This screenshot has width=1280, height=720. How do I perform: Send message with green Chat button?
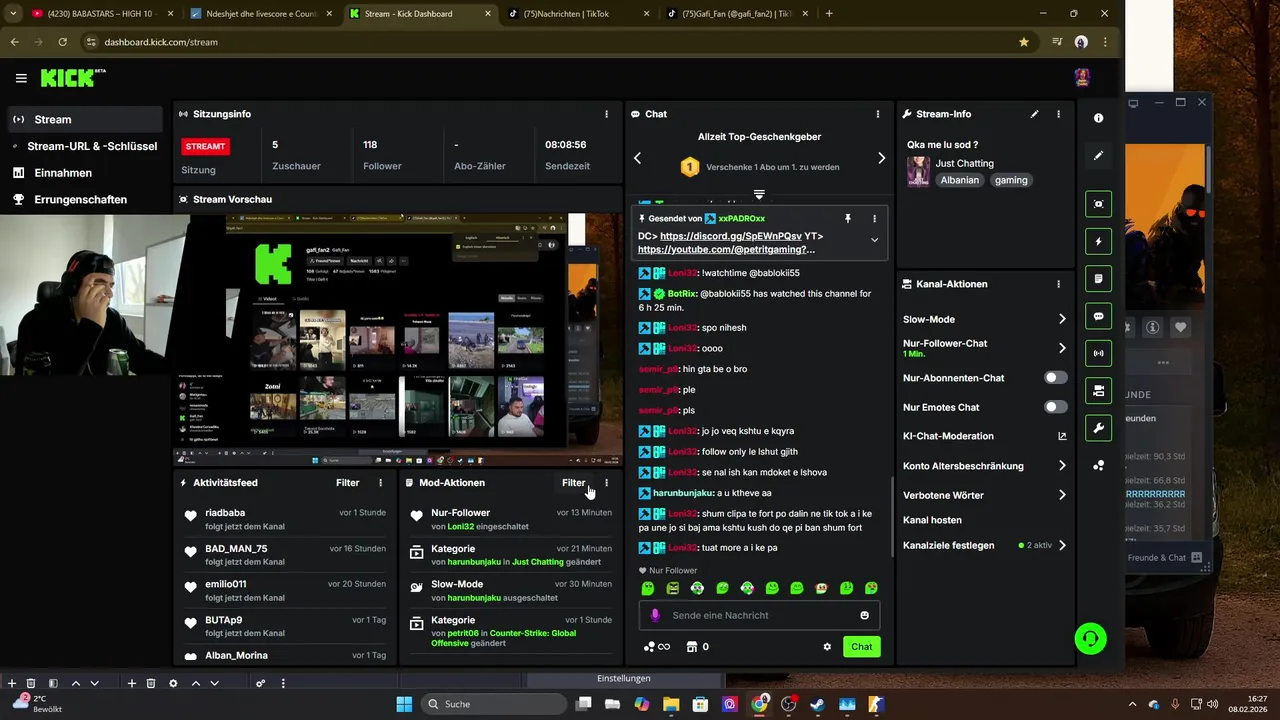[862, 647]
